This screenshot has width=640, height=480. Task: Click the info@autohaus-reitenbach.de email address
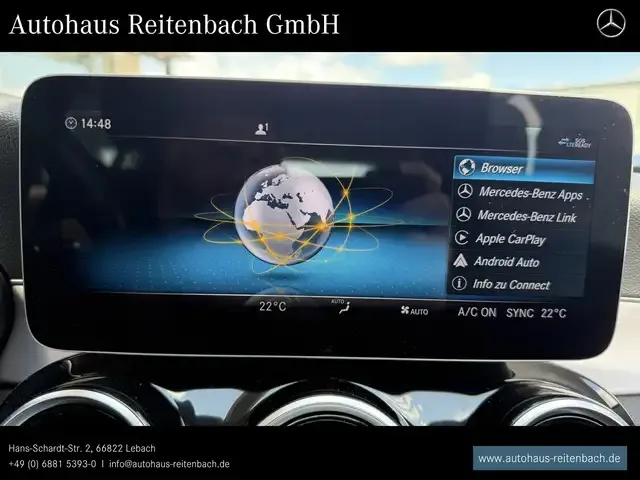pos(169,464)
